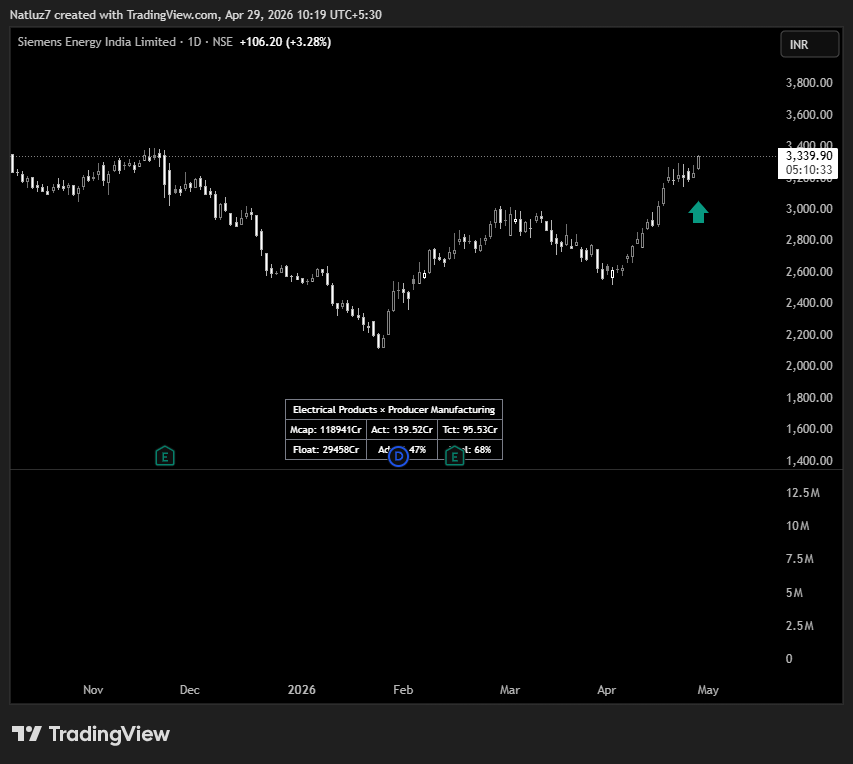This screenshot has height=764, width=853.
Task: Click the 0 volume axis label
Action: click(789, 659)
